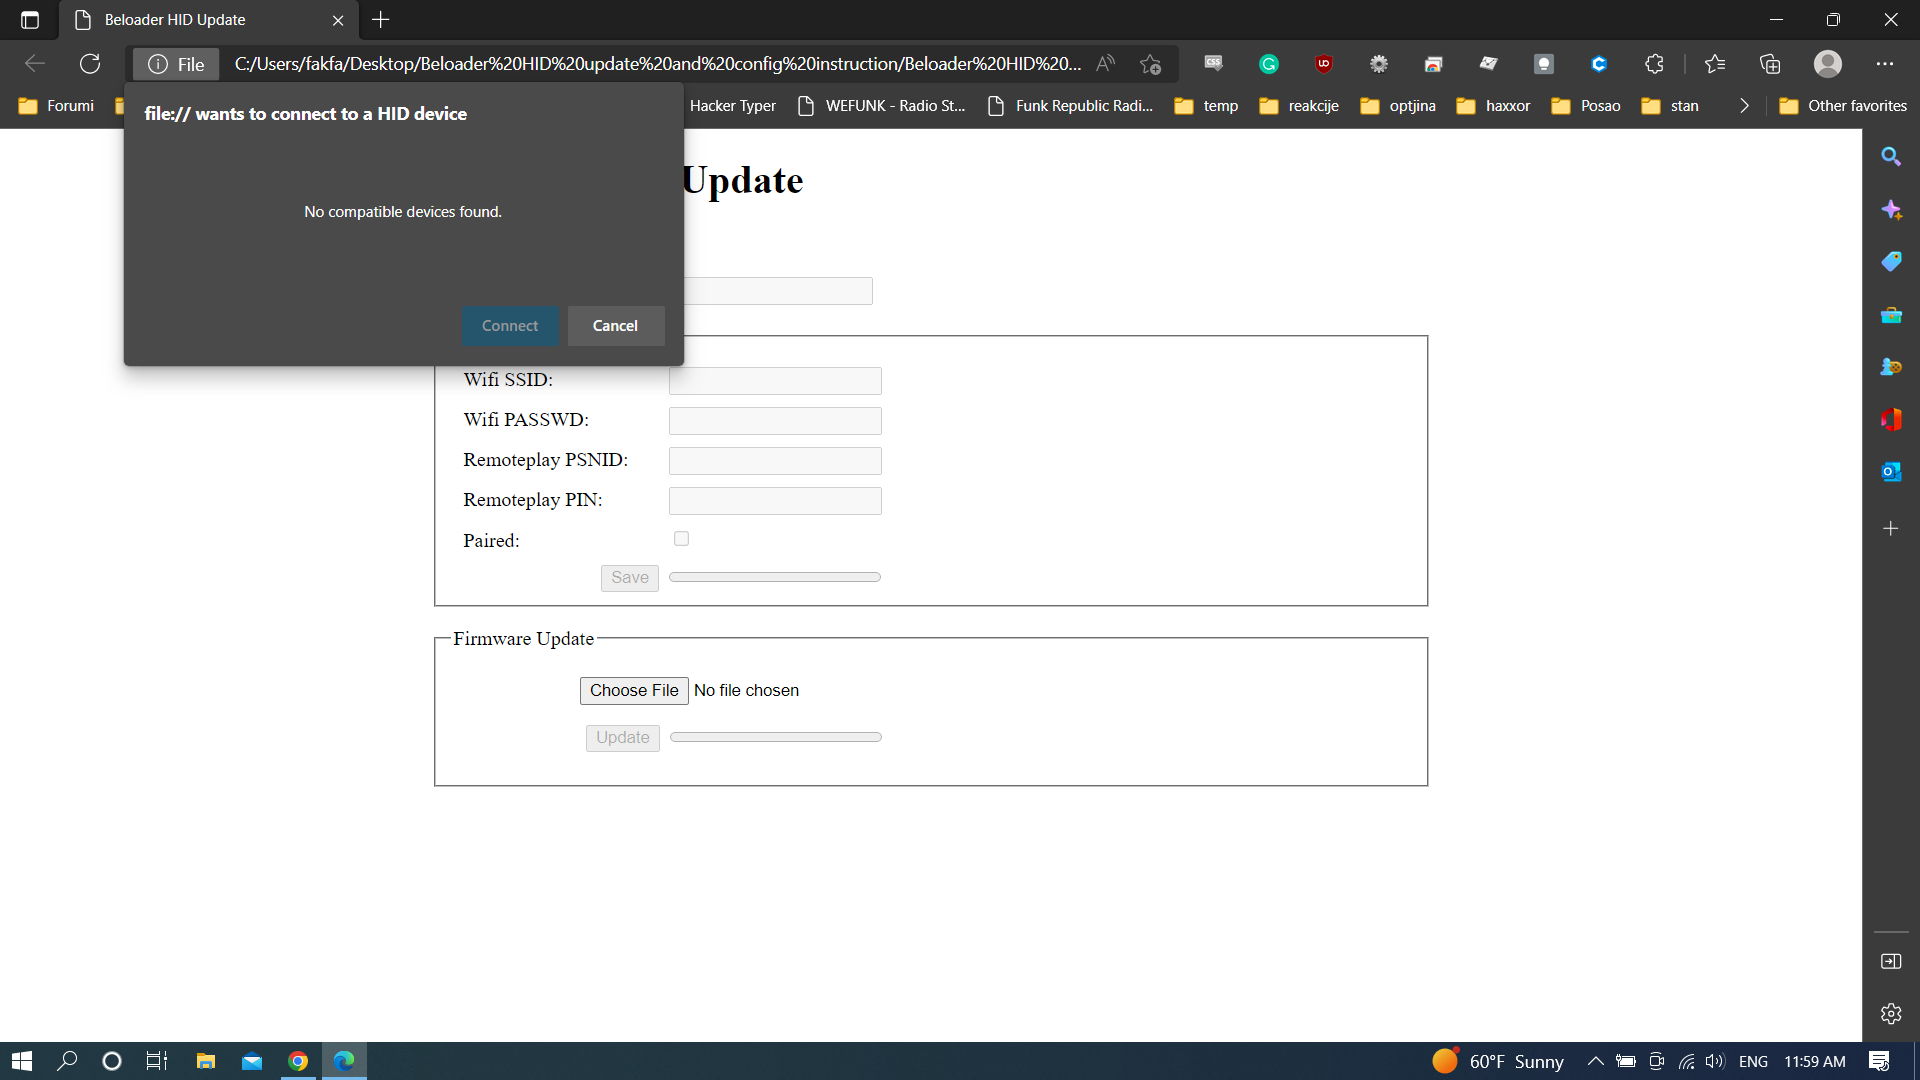Open the Collections toolbar icon
This screenshot has width=1920, height=1080.
click(x=1770, y=64)
